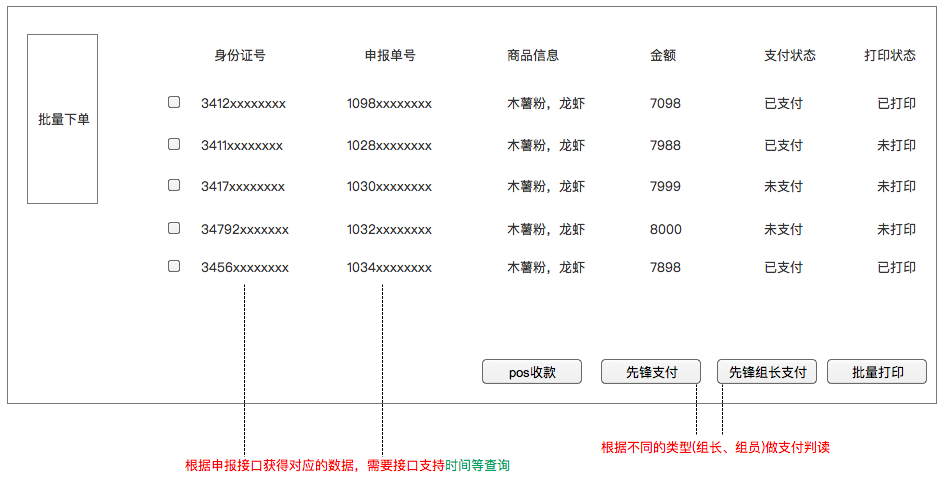Click ID number 3412xxxxxxxx
This screenshot has height=500, width=946.
pyautogui.click(x=243, y=103)
